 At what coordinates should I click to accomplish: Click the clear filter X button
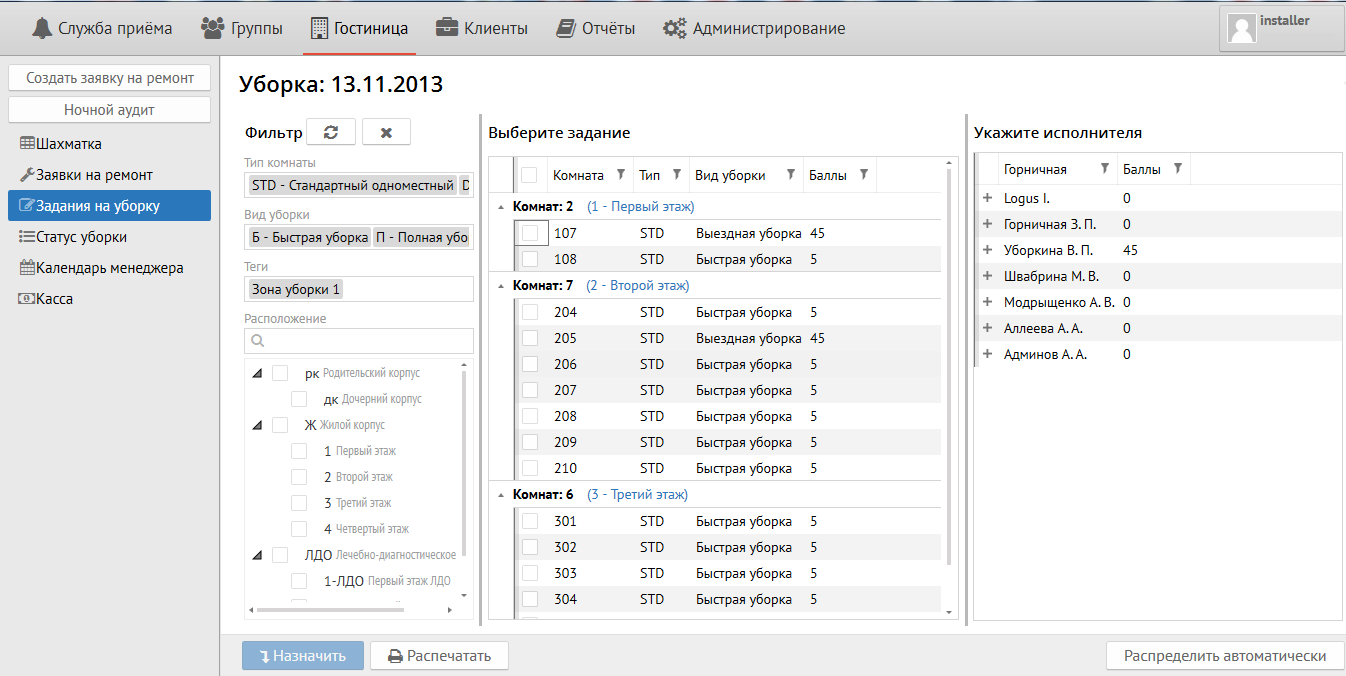[x=386, y=132]
